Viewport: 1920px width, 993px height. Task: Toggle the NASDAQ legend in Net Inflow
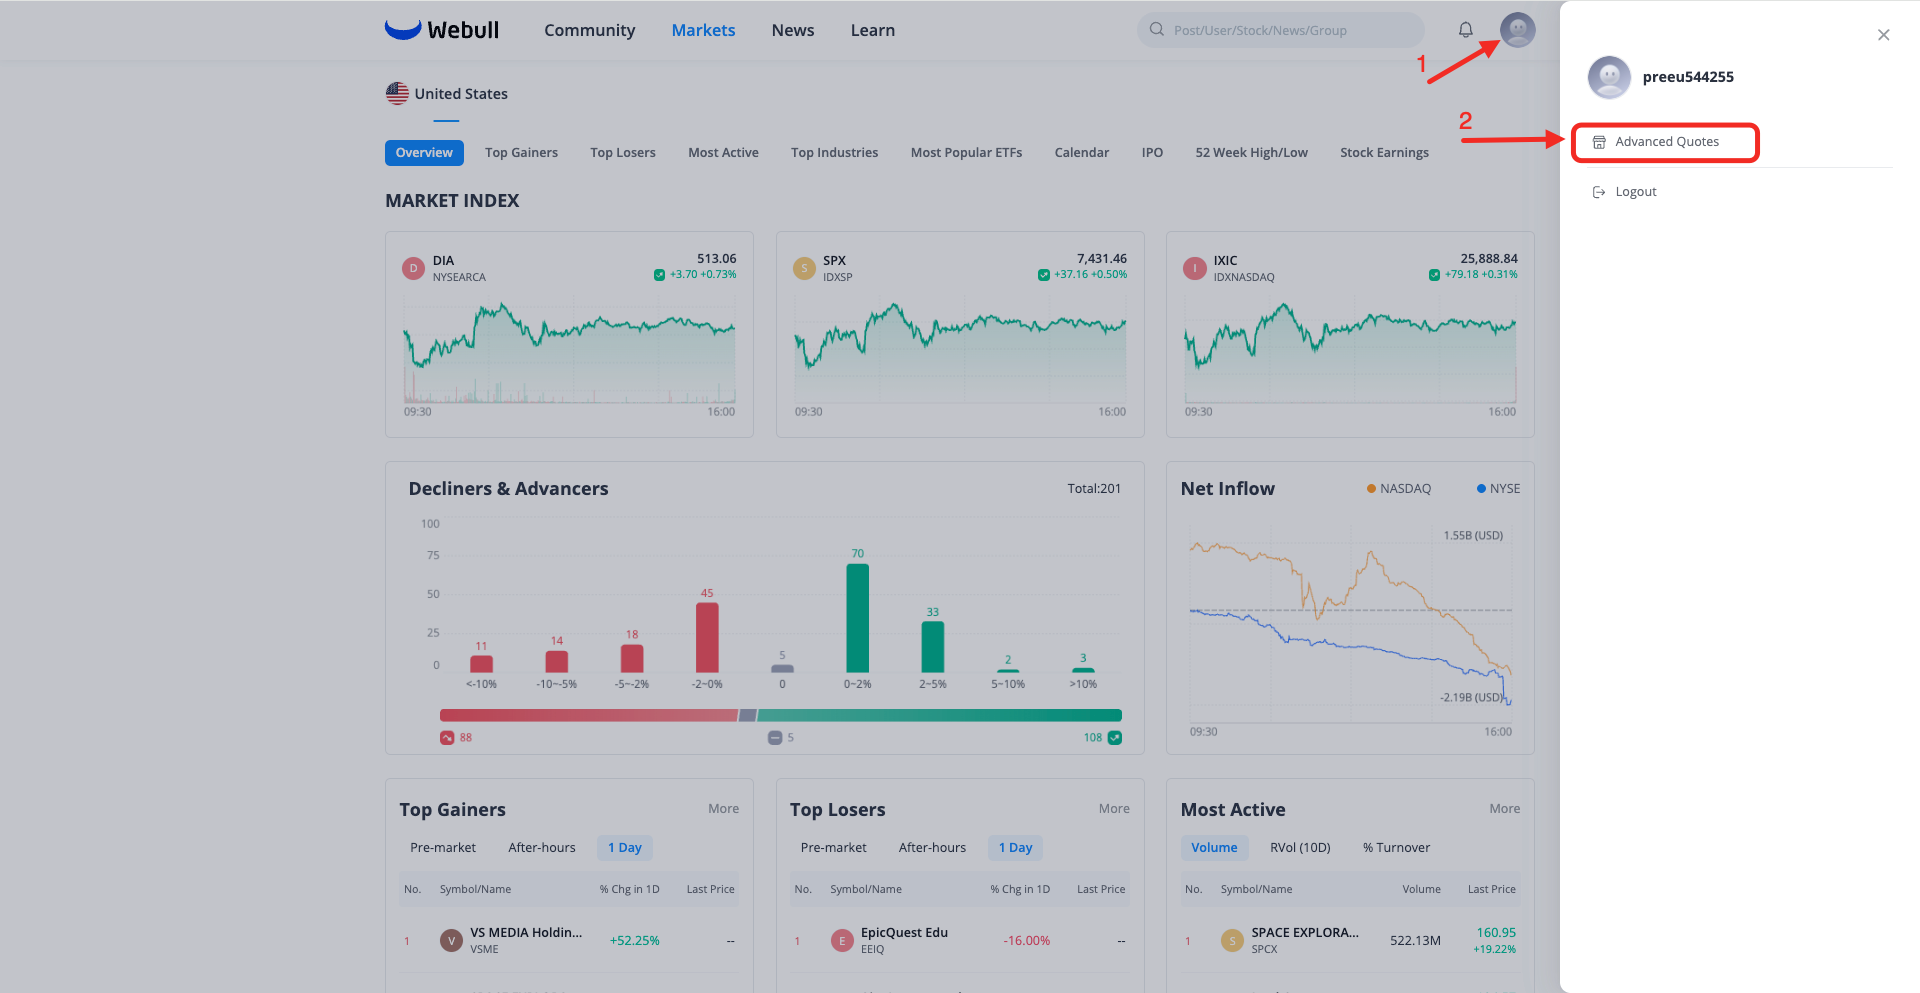pos(1399,488)
